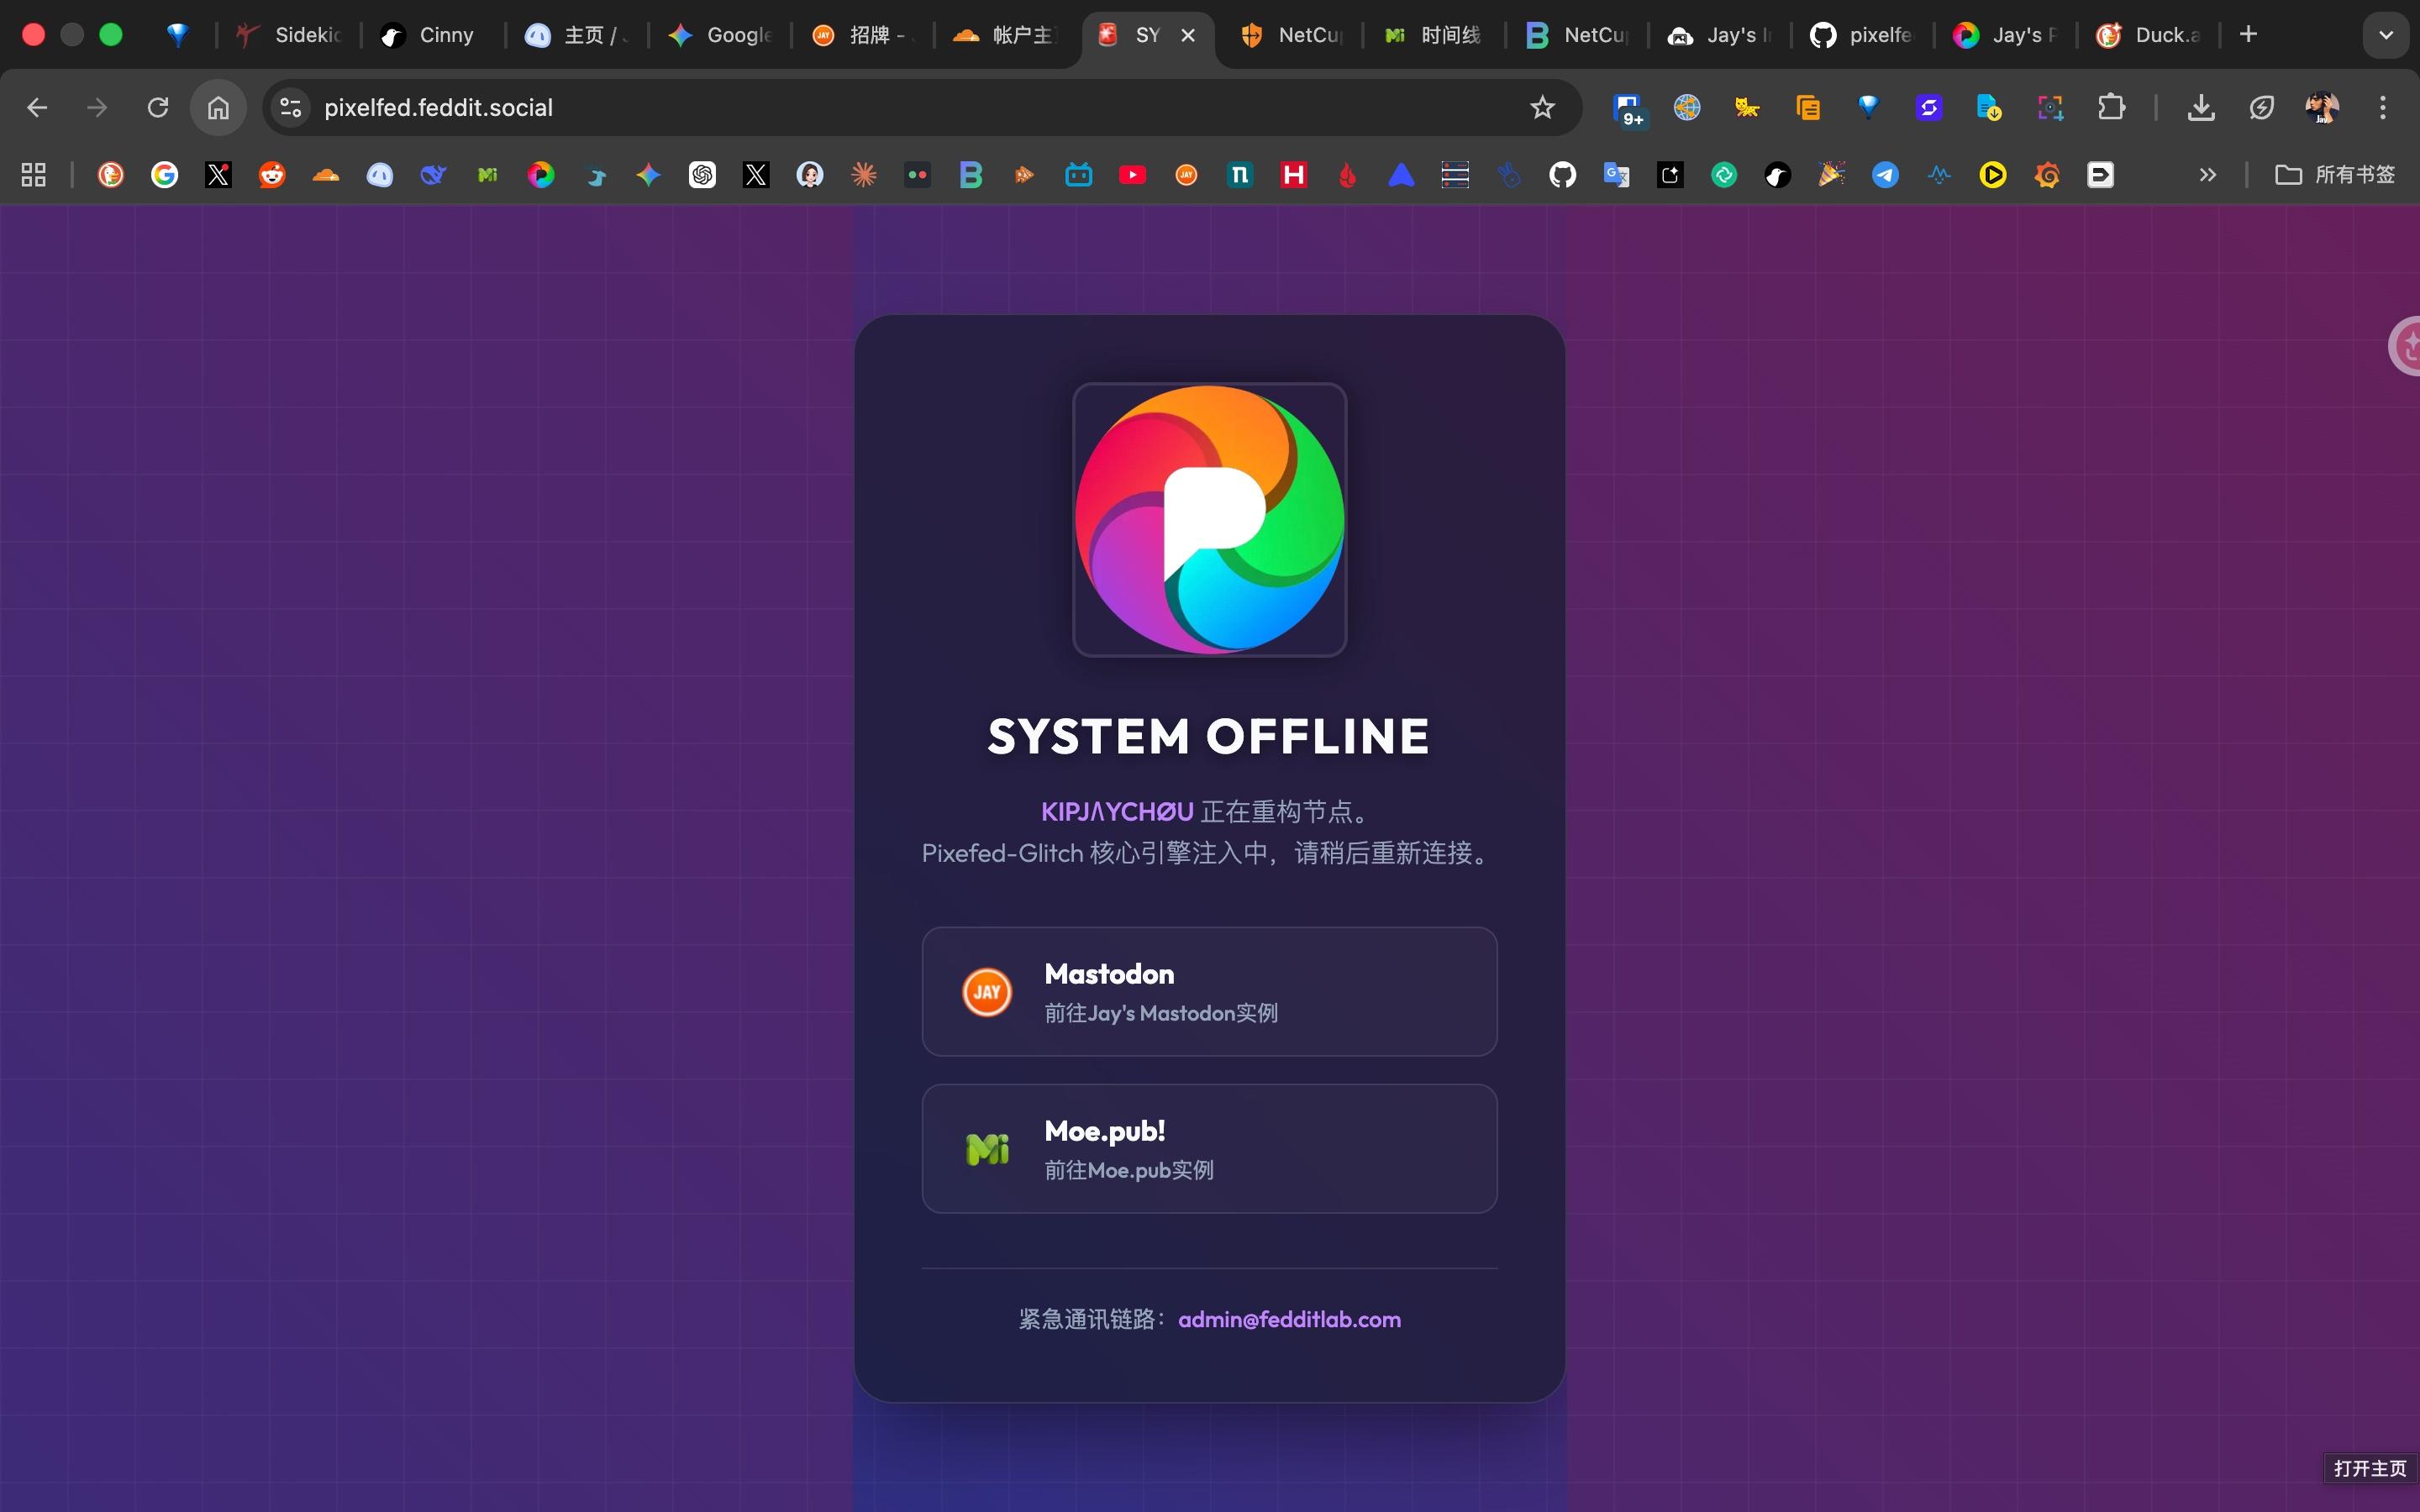Open the YouTube bookmark icon
The width and height of the screenshot is (2420, 1512).
tap(1132, 175)
